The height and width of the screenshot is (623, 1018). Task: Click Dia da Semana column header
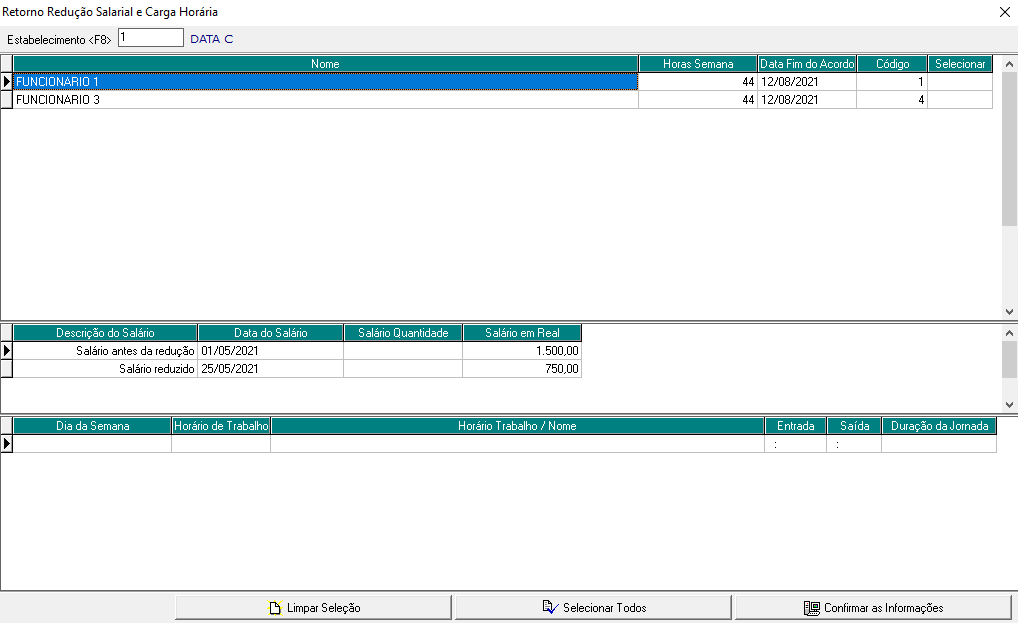92,426
